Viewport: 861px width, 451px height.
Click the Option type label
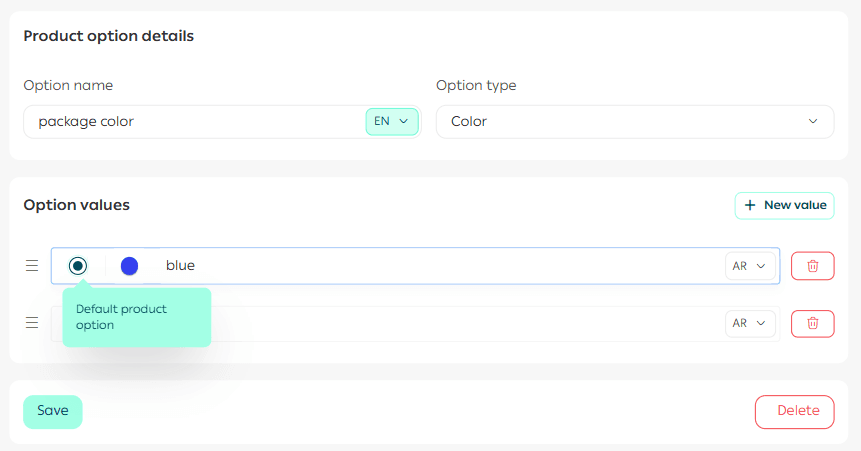pos(476,85)
